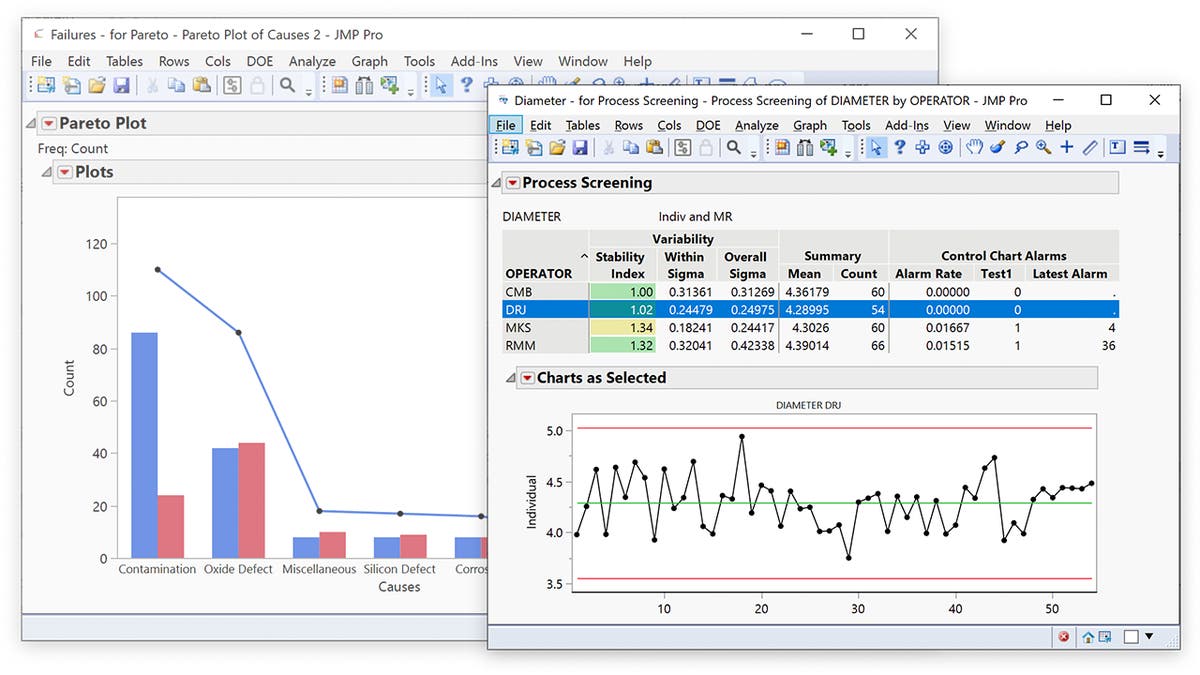Image resolution: width=1200 pixels, height=675 pixels.
Task: Select the thin plus crosshairs tool
Action: point(1067,148)
